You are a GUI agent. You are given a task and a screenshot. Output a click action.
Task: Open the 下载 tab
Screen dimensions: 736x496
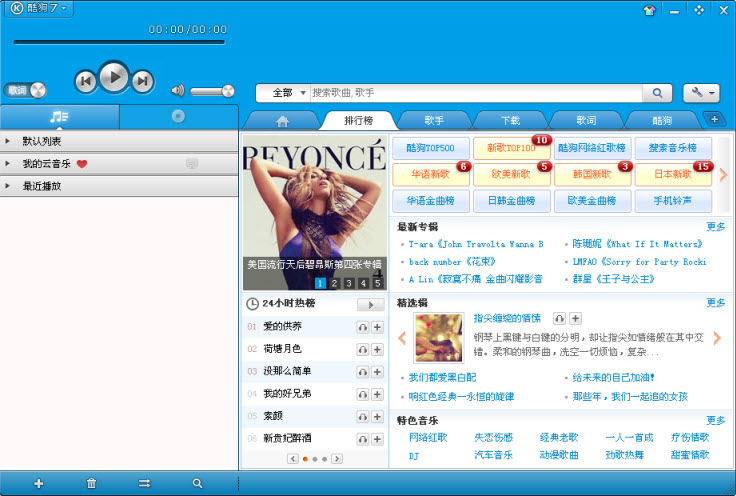coord(510,120)
